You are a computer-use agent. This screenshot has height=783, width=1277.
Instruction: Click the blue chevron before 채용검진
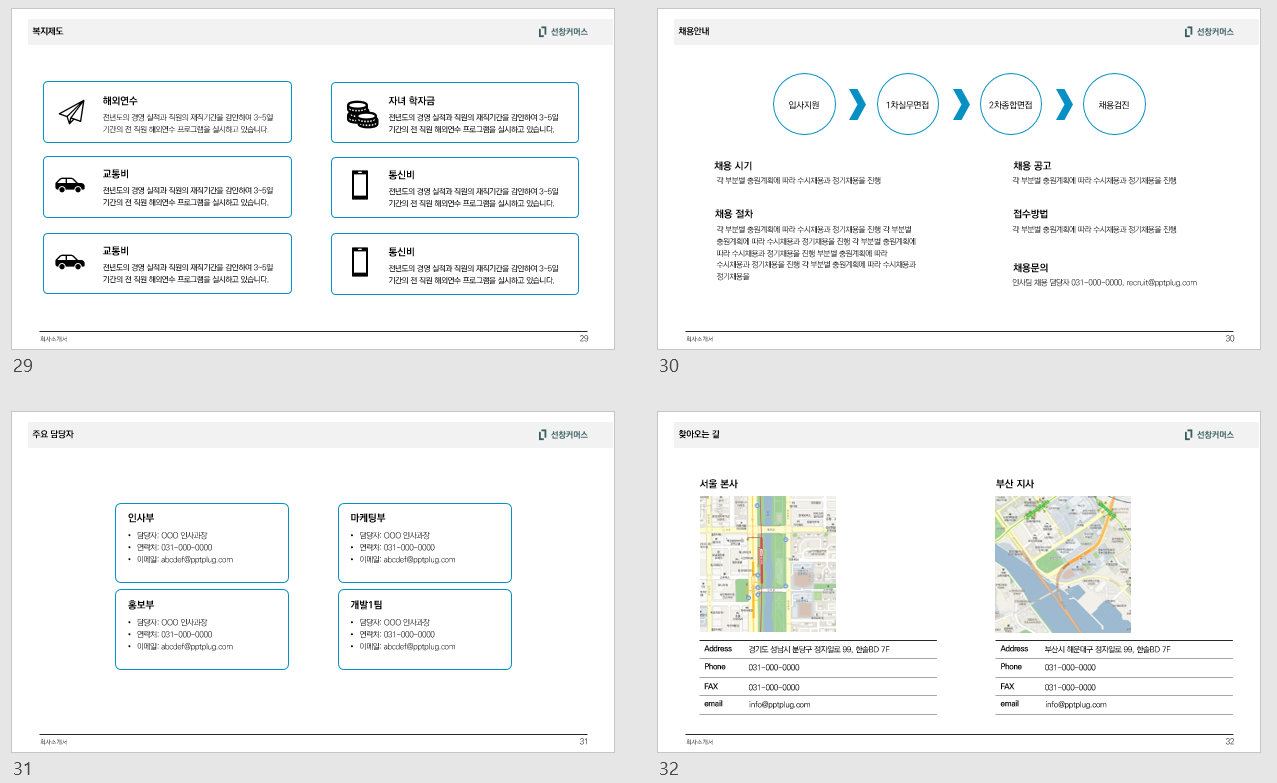pyautogui.click(x=1064, y=104)
